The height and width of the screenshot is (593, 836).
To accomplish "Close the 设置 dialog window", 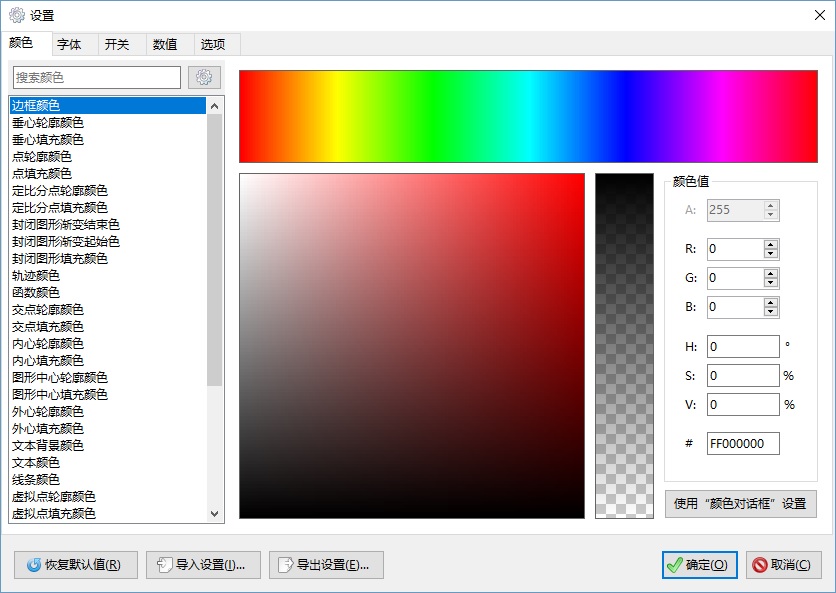I will tap(820, 15).
